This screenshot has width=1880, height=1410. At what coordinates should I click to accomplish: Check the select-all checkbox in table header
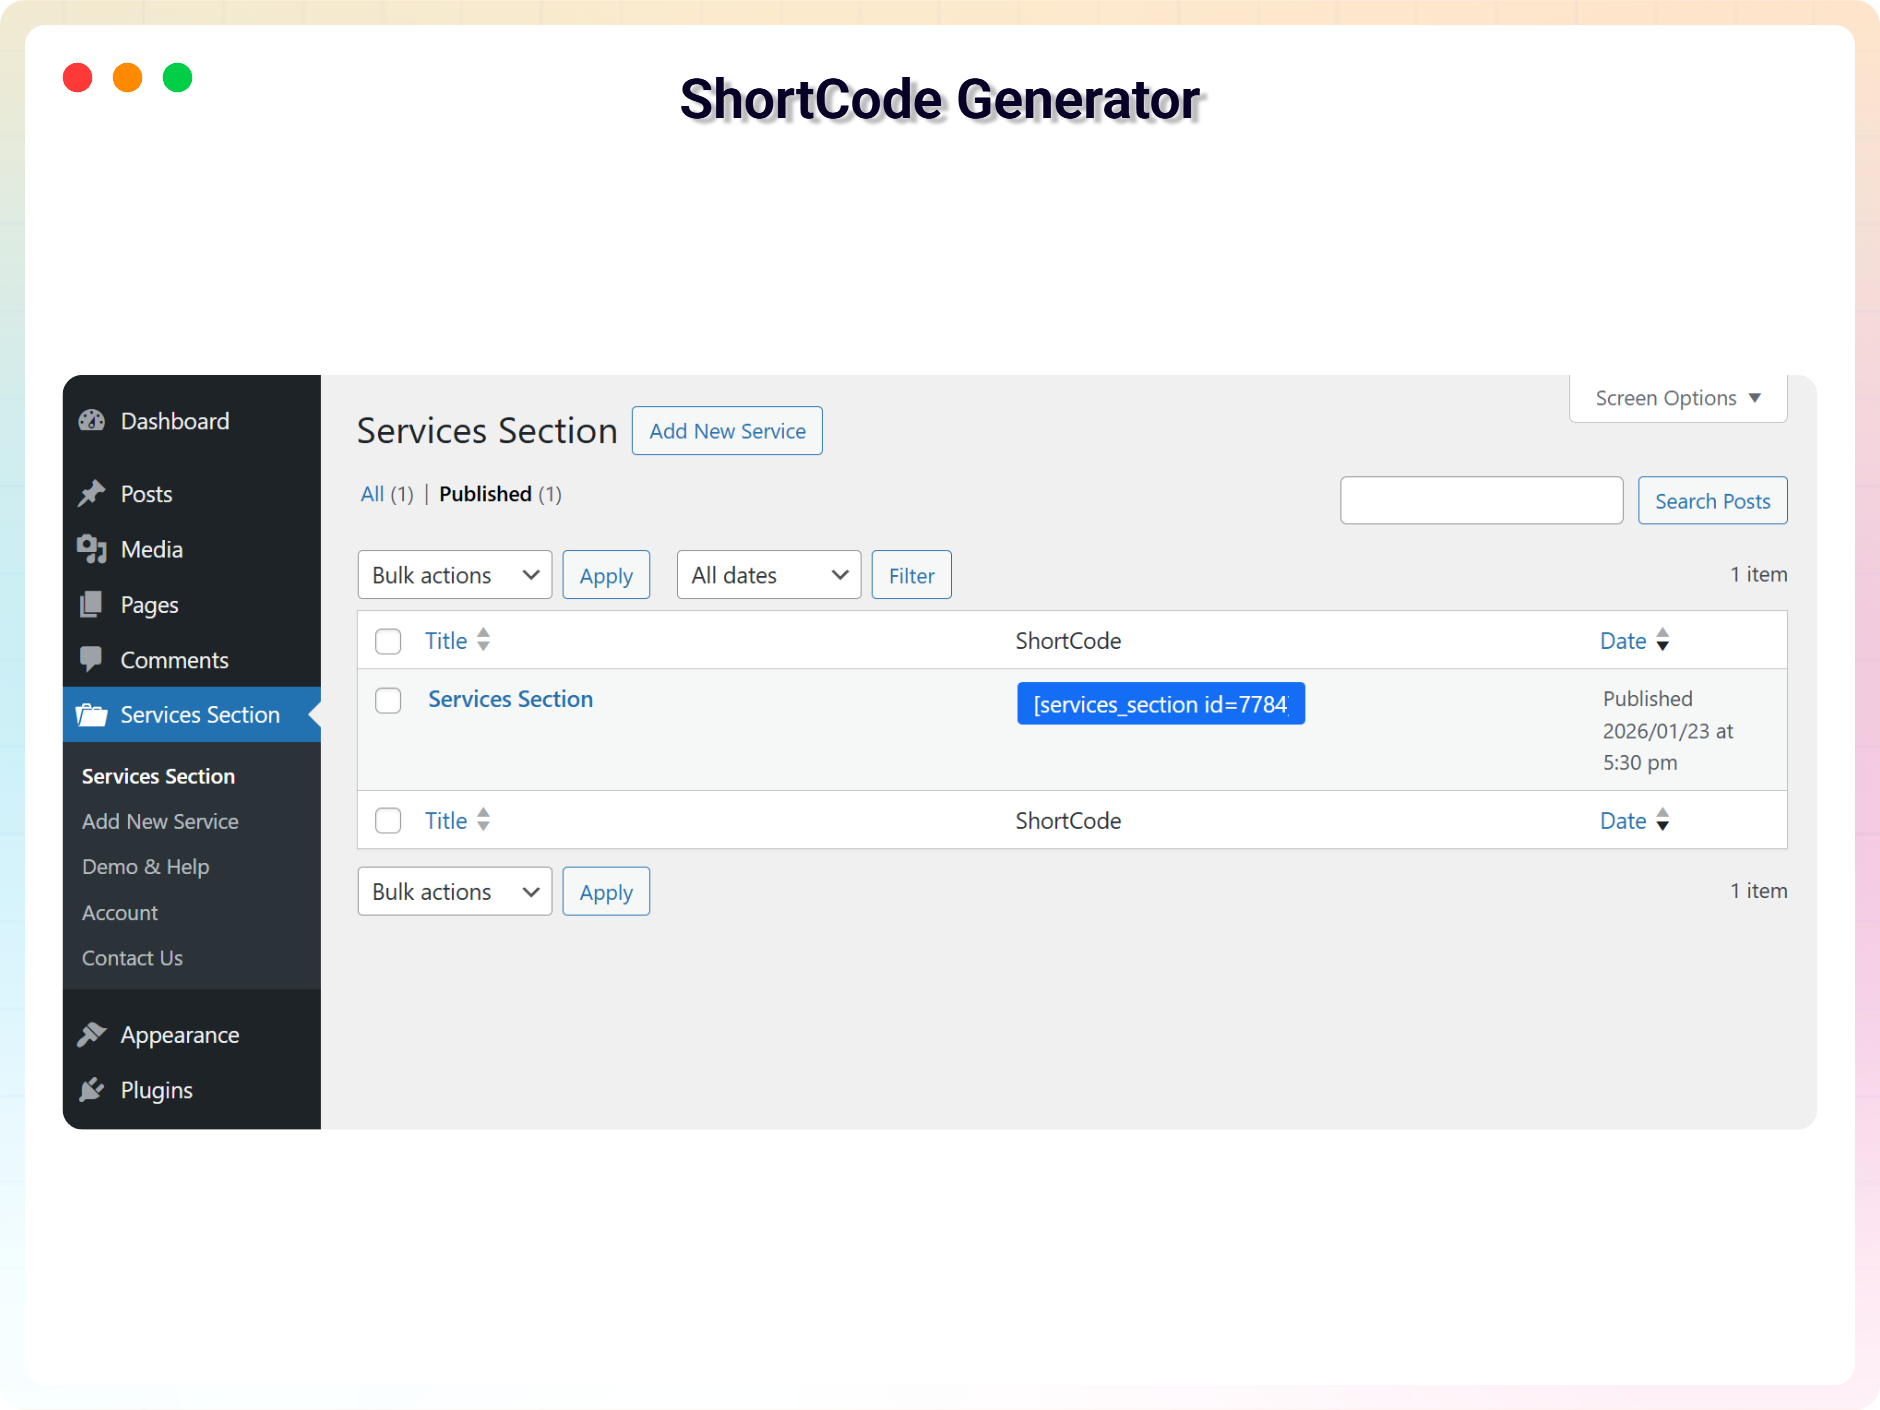click(x=388, y=641)
